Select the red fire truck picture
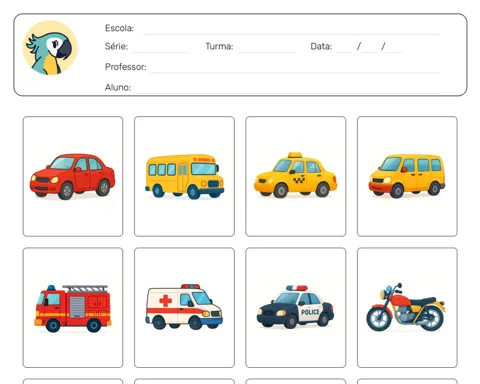 tap(72, 308)
